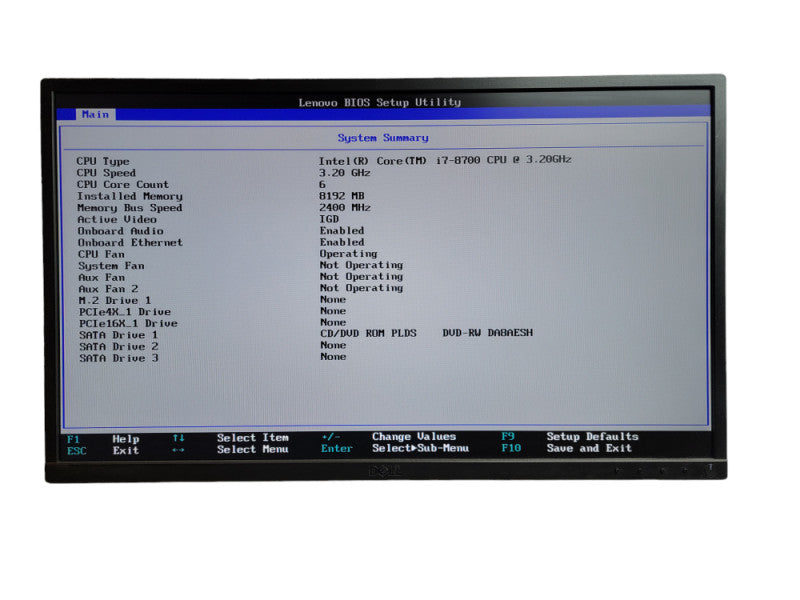Click None value for M.2 Drive 1
This screenshot has height=600, width=800.
click(x=333, y=299)
